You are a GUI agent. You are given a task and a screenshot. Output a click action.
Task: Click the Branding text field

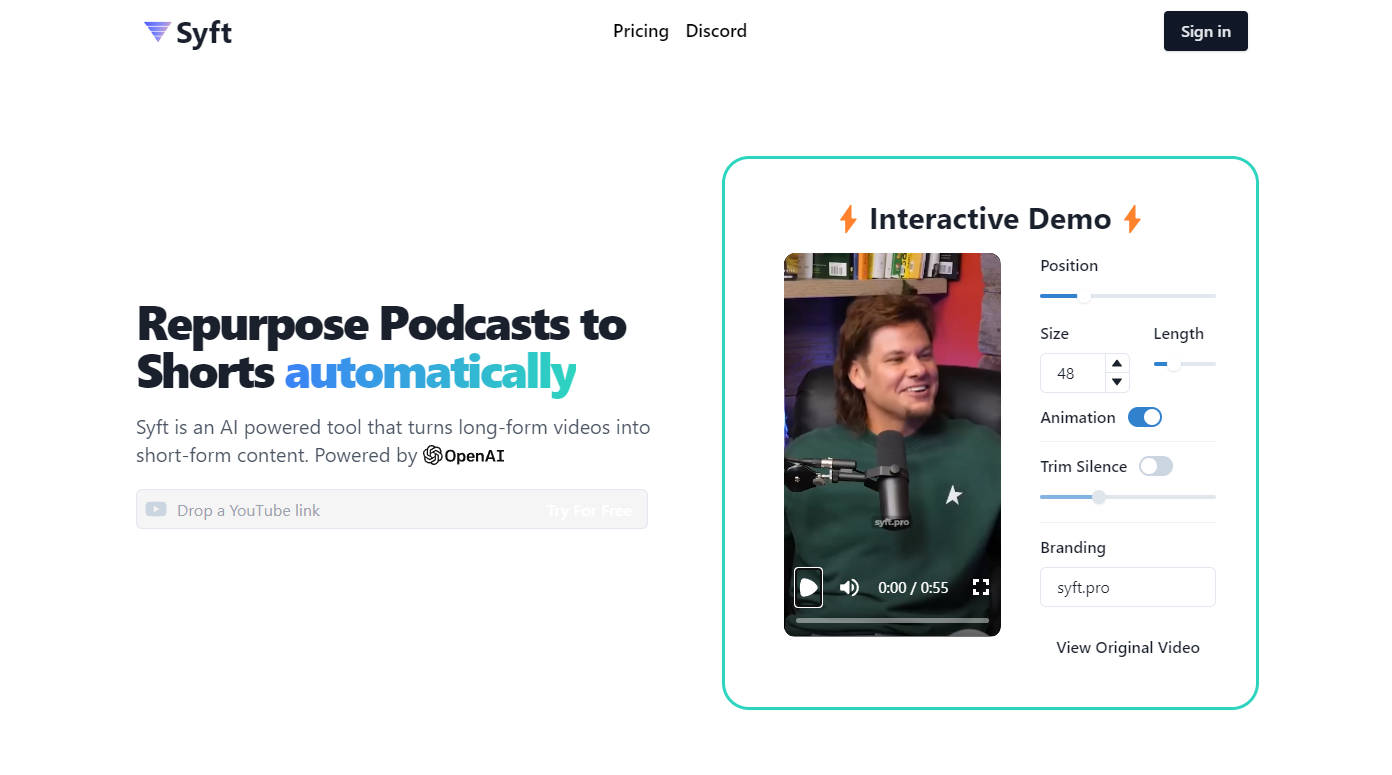(x=1127, y=588)
